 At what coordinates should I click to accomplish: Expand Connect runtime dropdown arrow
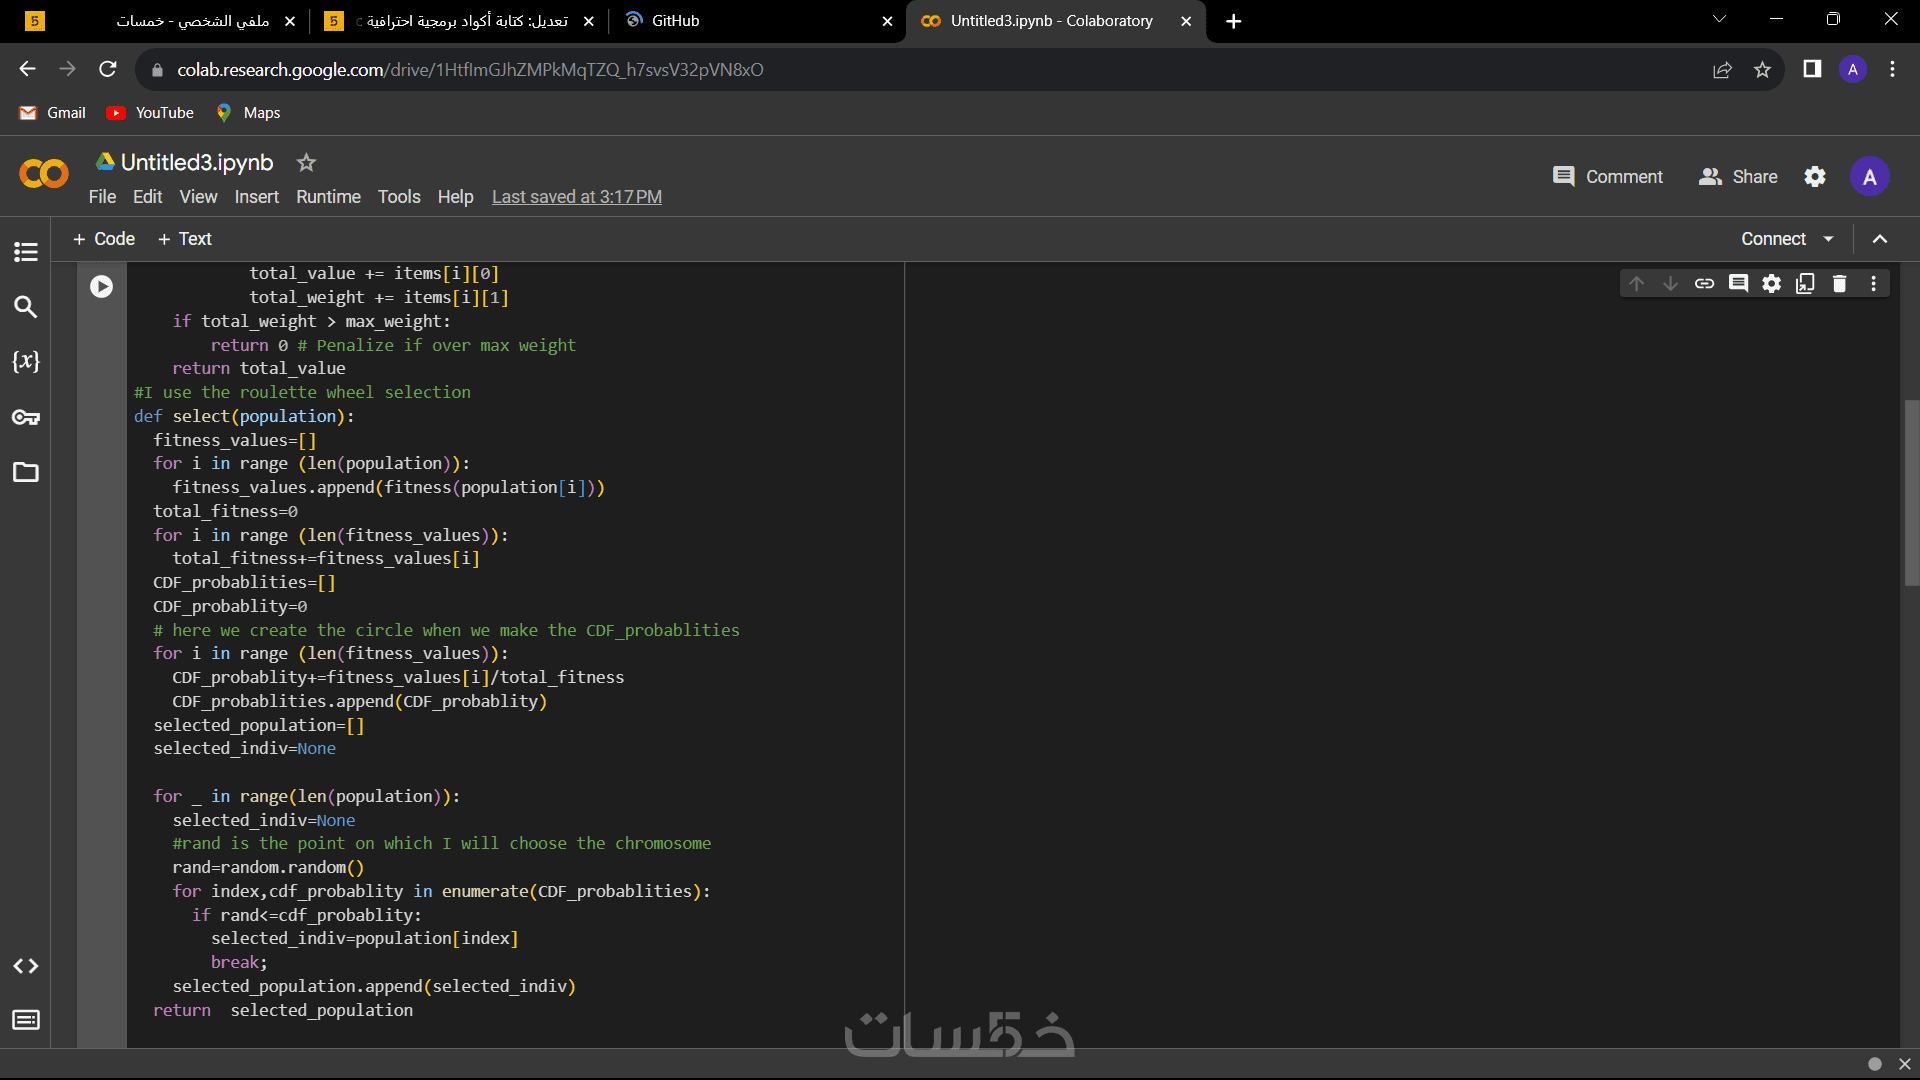1829,239
